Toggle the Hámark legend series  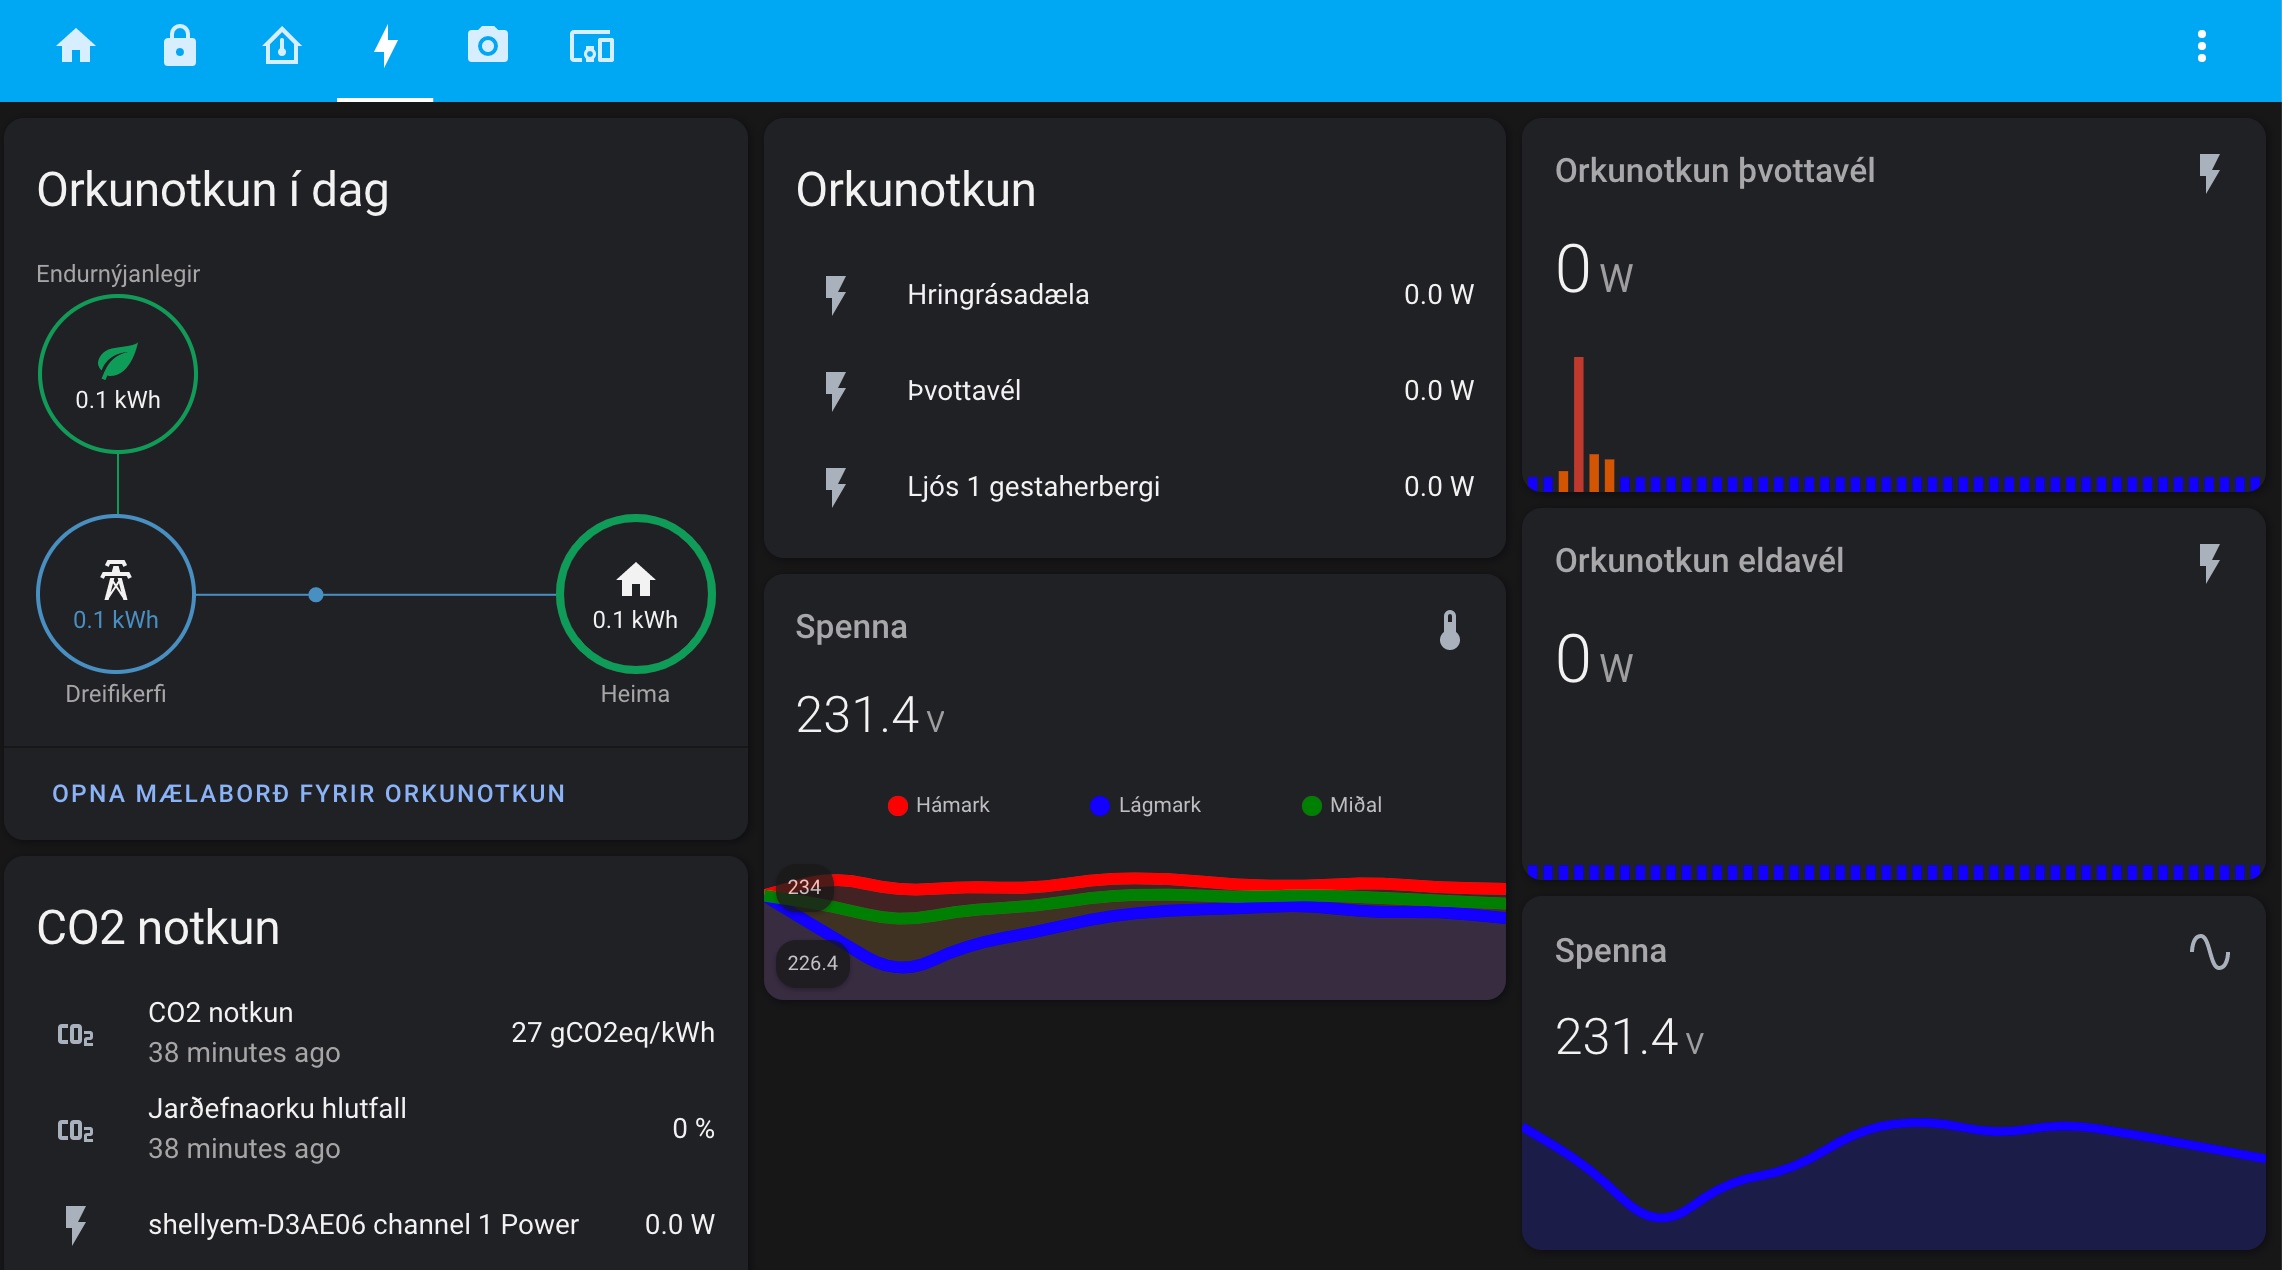[x=938, y=805]
